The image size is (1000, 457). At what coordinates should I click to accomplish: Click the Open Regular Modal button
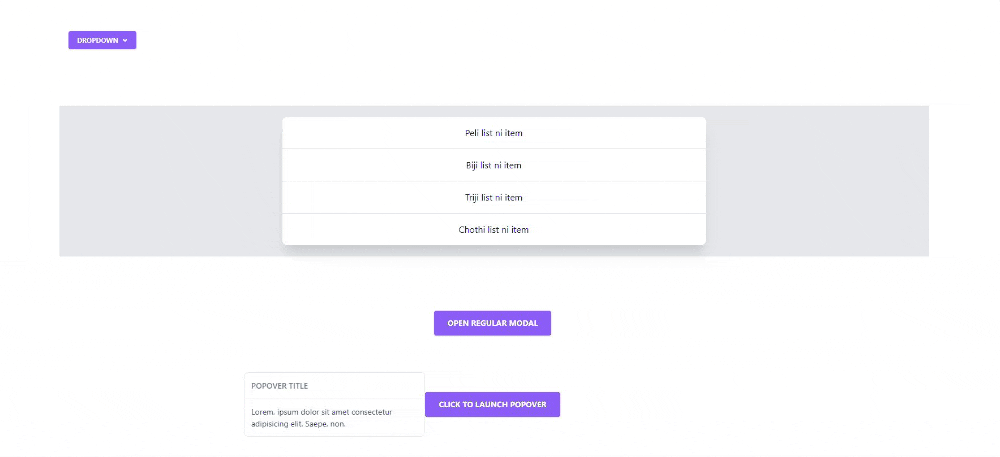click(x=492, y=323)
